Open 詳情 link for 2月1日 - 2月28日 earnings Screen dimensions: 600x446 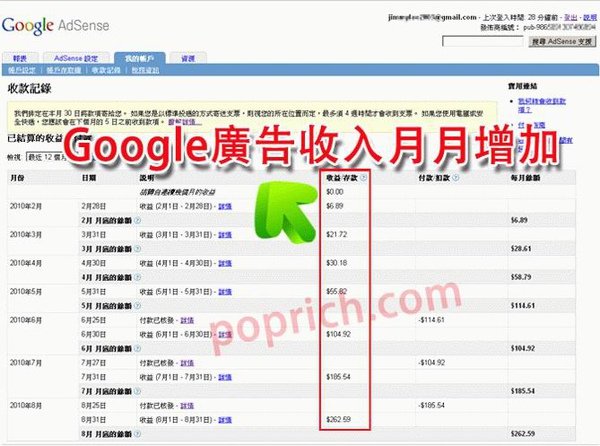[225, 206]
